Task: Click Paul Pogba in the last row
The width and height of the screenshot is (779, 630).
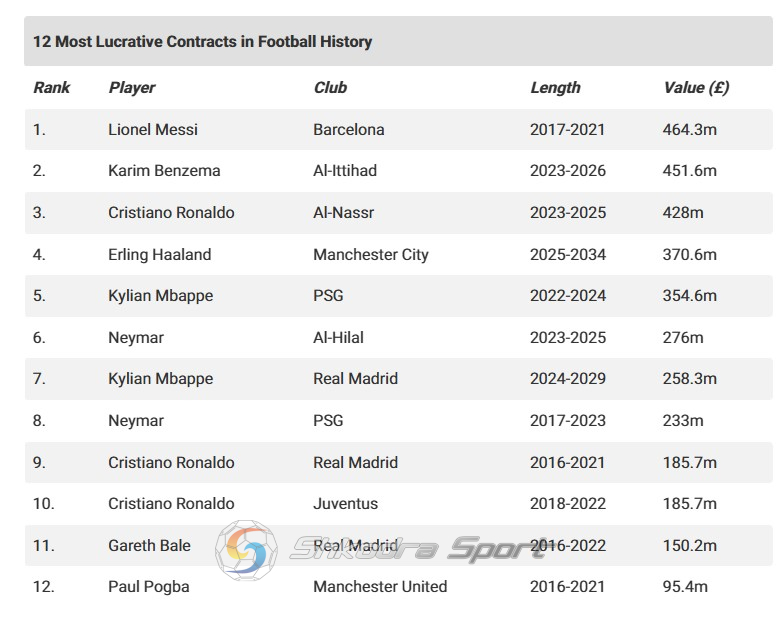Action: pos(149,587)
